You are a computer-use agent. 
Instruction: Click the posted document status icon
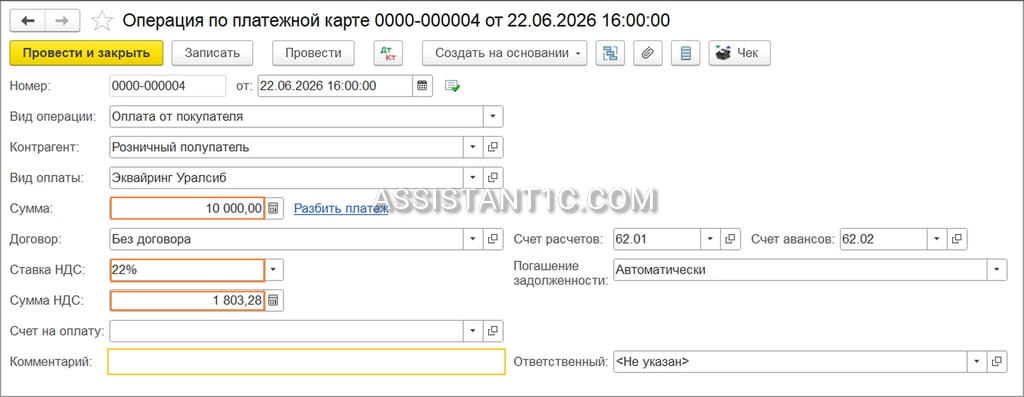453,86
